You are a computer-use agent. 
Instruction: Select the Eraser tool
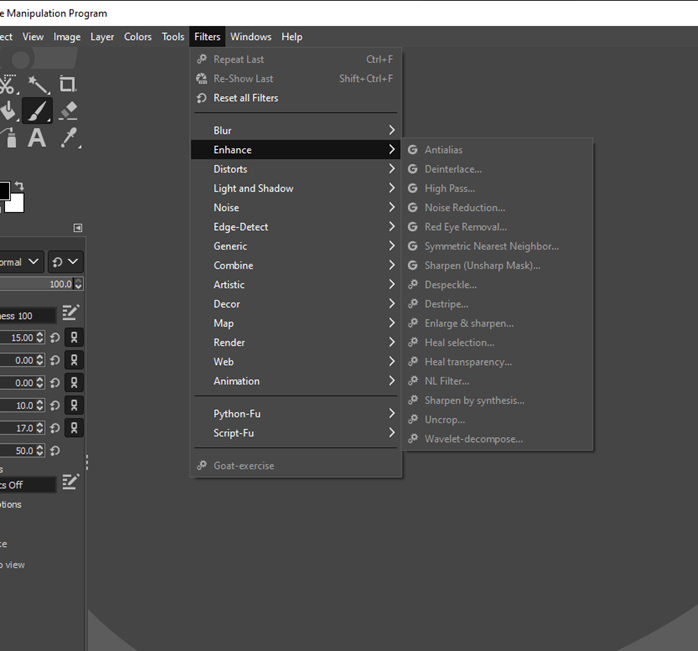pos(68,110)
